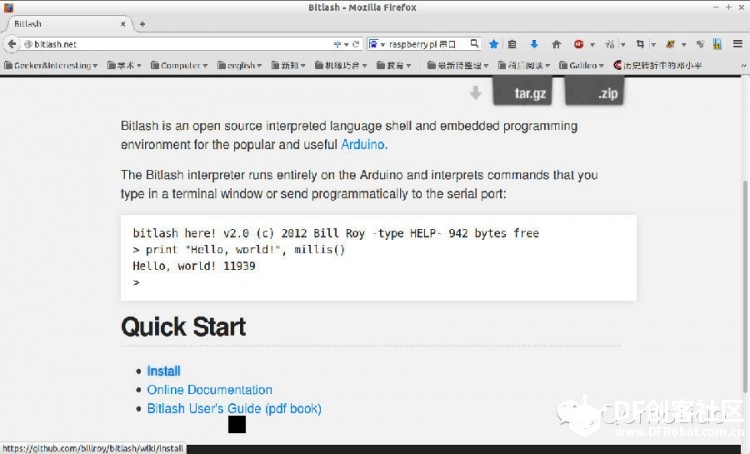Close the Bitlash tab
The width and height of the screenshot is (750, 454).
(x=123, y=23)
